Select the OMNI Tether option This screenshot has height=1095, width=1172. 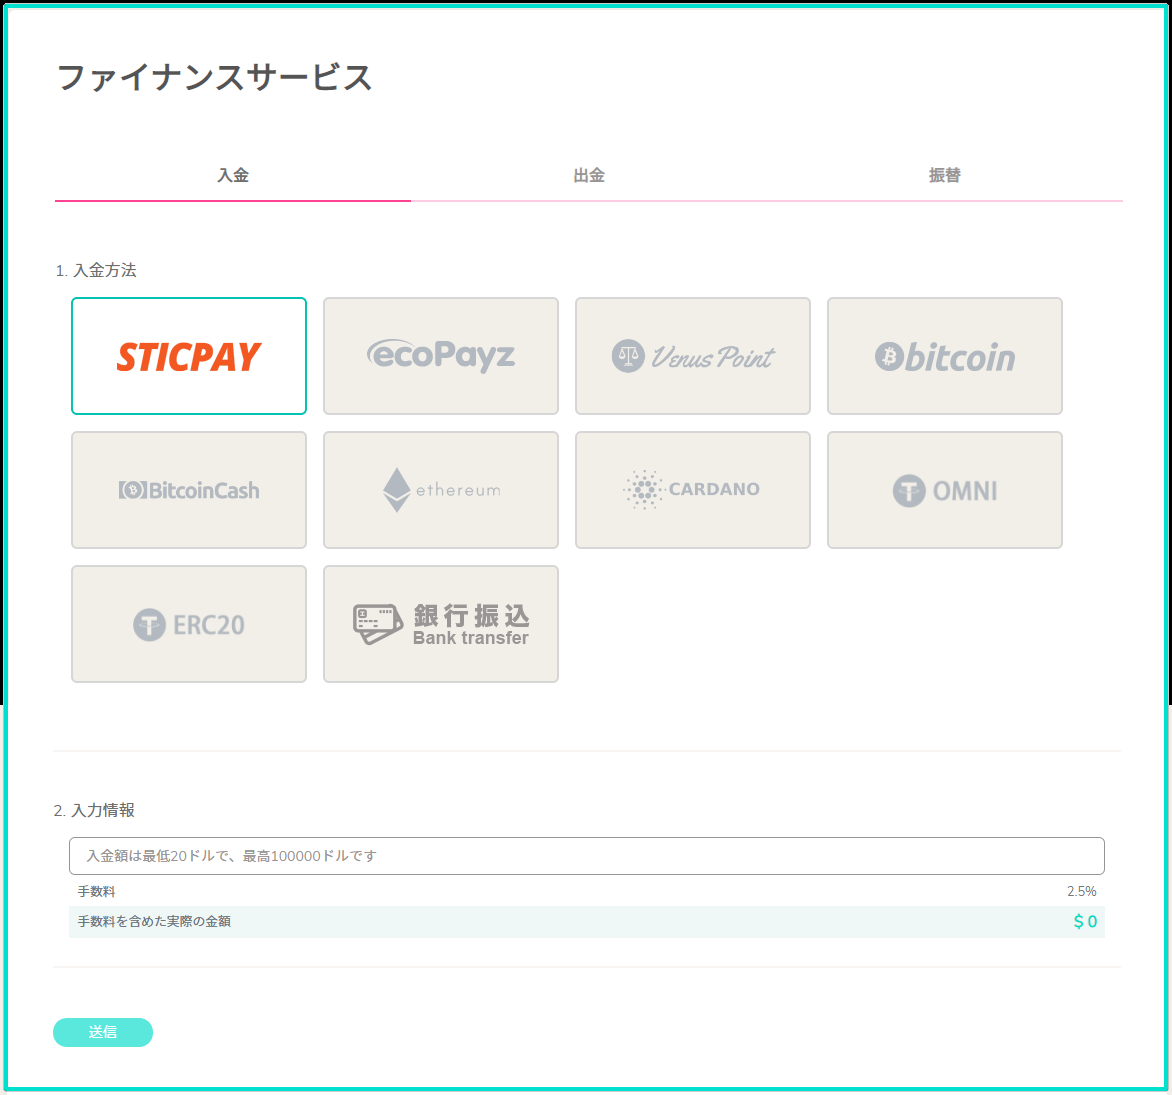coord(945,490)
